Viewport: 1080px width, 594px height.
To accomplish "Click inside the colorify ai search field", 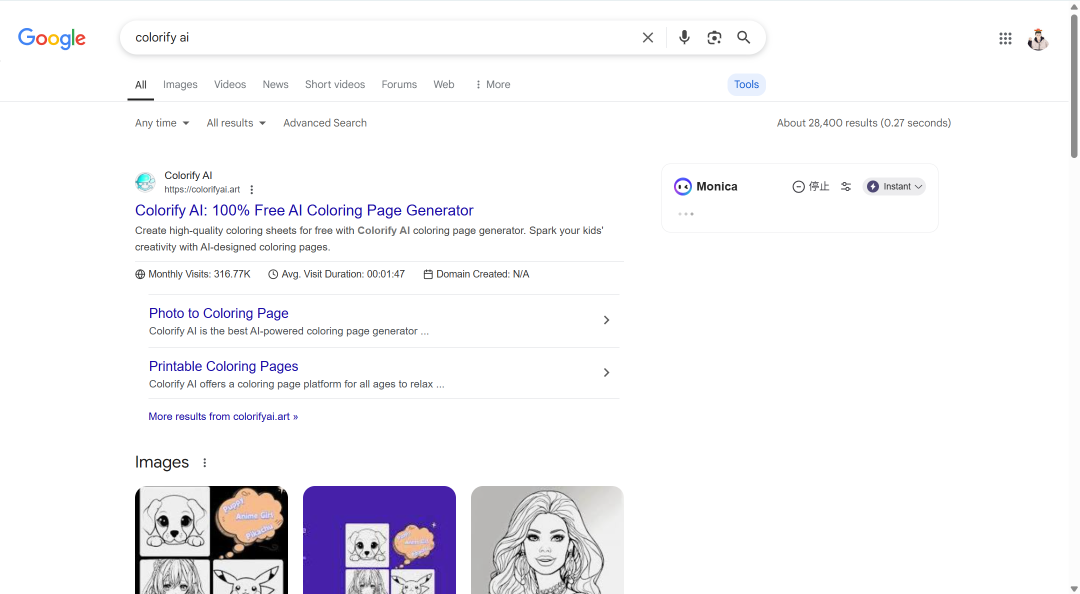I will pos(379,37).
